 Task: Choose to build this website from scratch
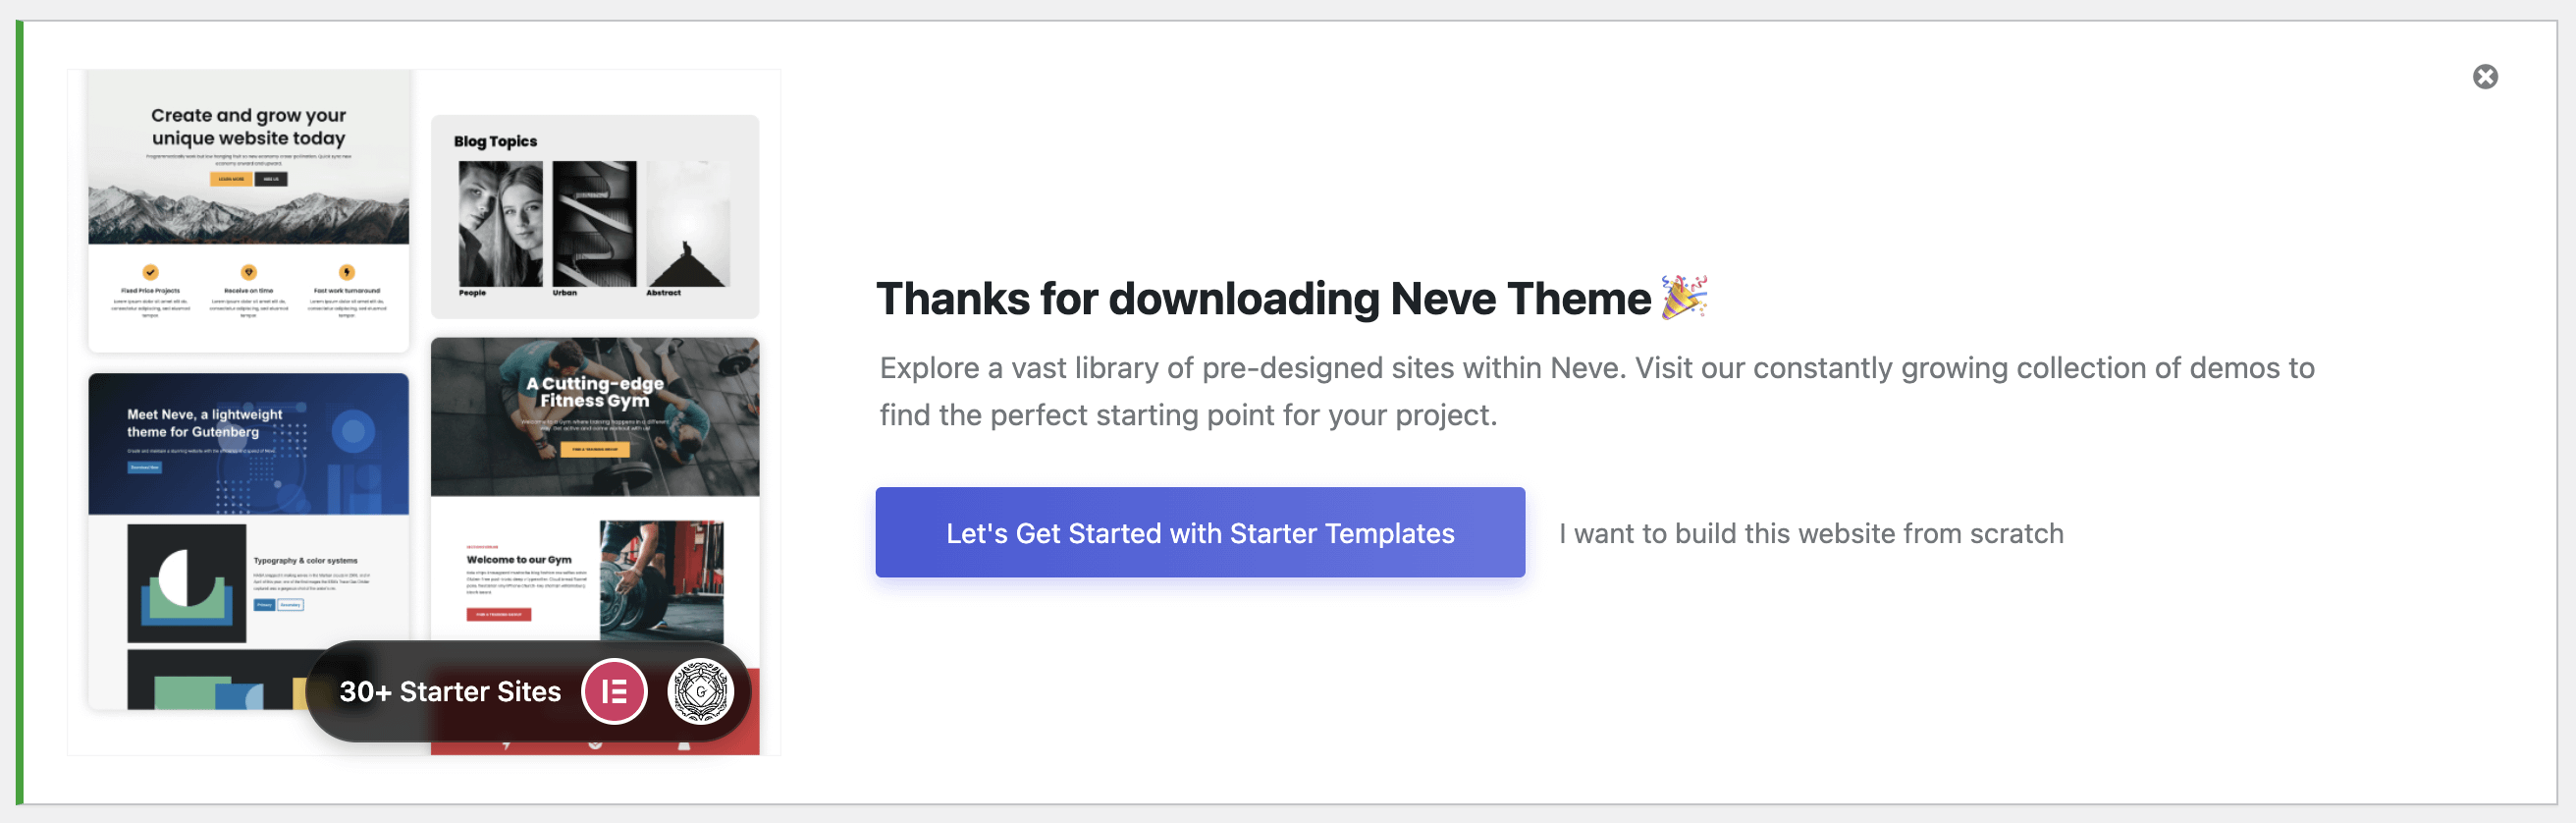1810,533
